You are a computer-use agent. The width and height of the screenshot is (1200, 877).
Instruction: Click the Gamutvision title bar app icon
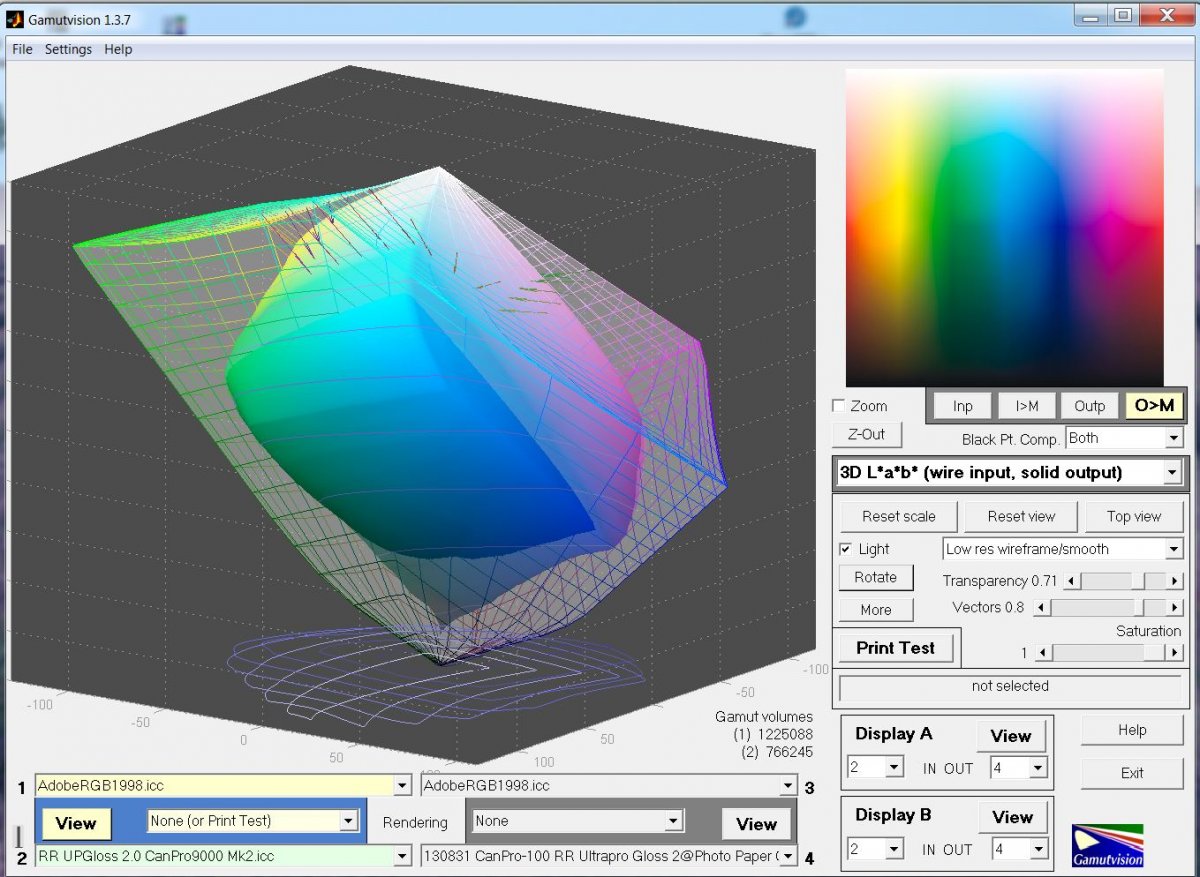pos(15,17)
